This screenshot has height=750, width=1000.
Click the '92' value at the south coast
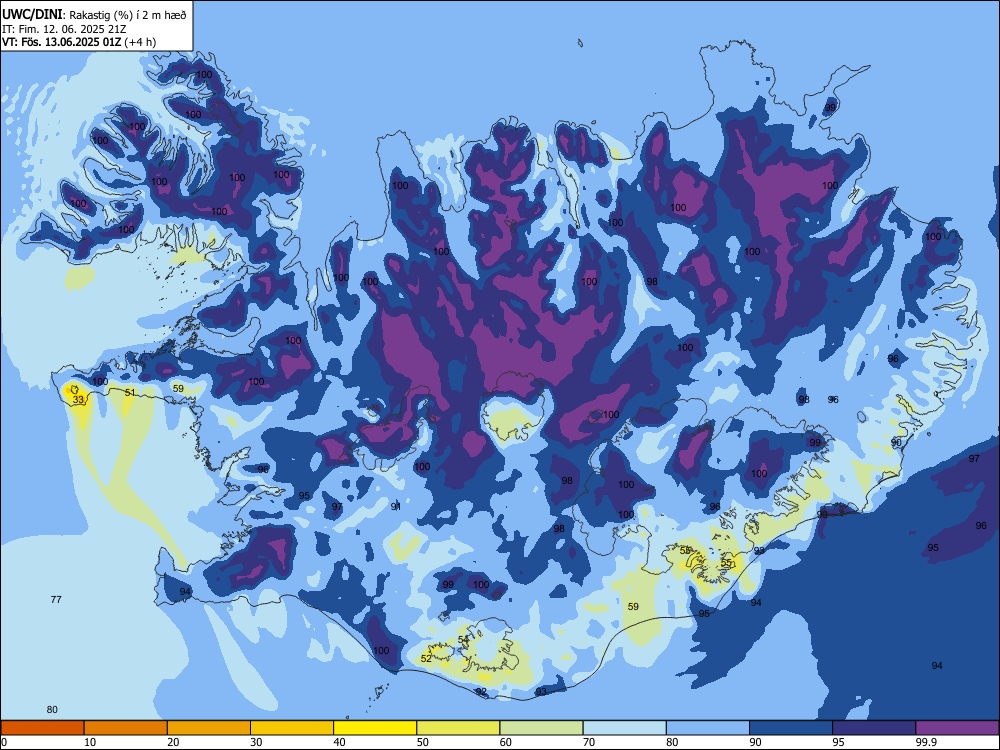tap(481, 692)
